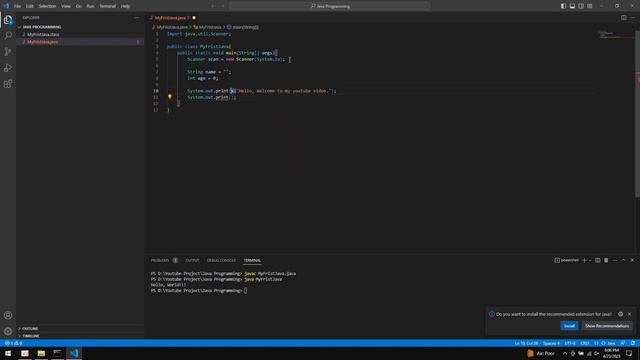Open File Explorer from the taskbar

coord(41,353)
